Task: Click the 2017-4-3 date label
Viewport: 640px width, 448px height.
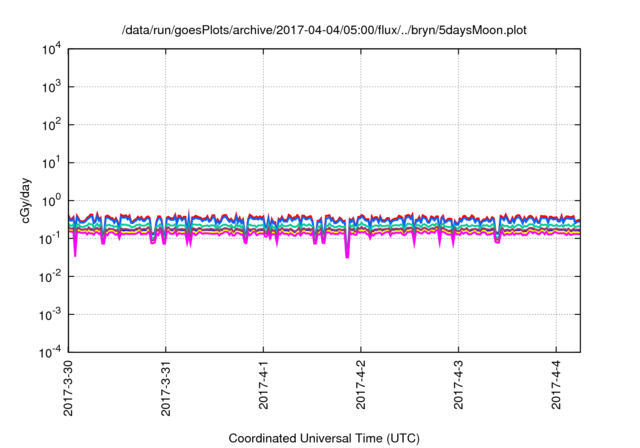Action: tap(458, 385)
